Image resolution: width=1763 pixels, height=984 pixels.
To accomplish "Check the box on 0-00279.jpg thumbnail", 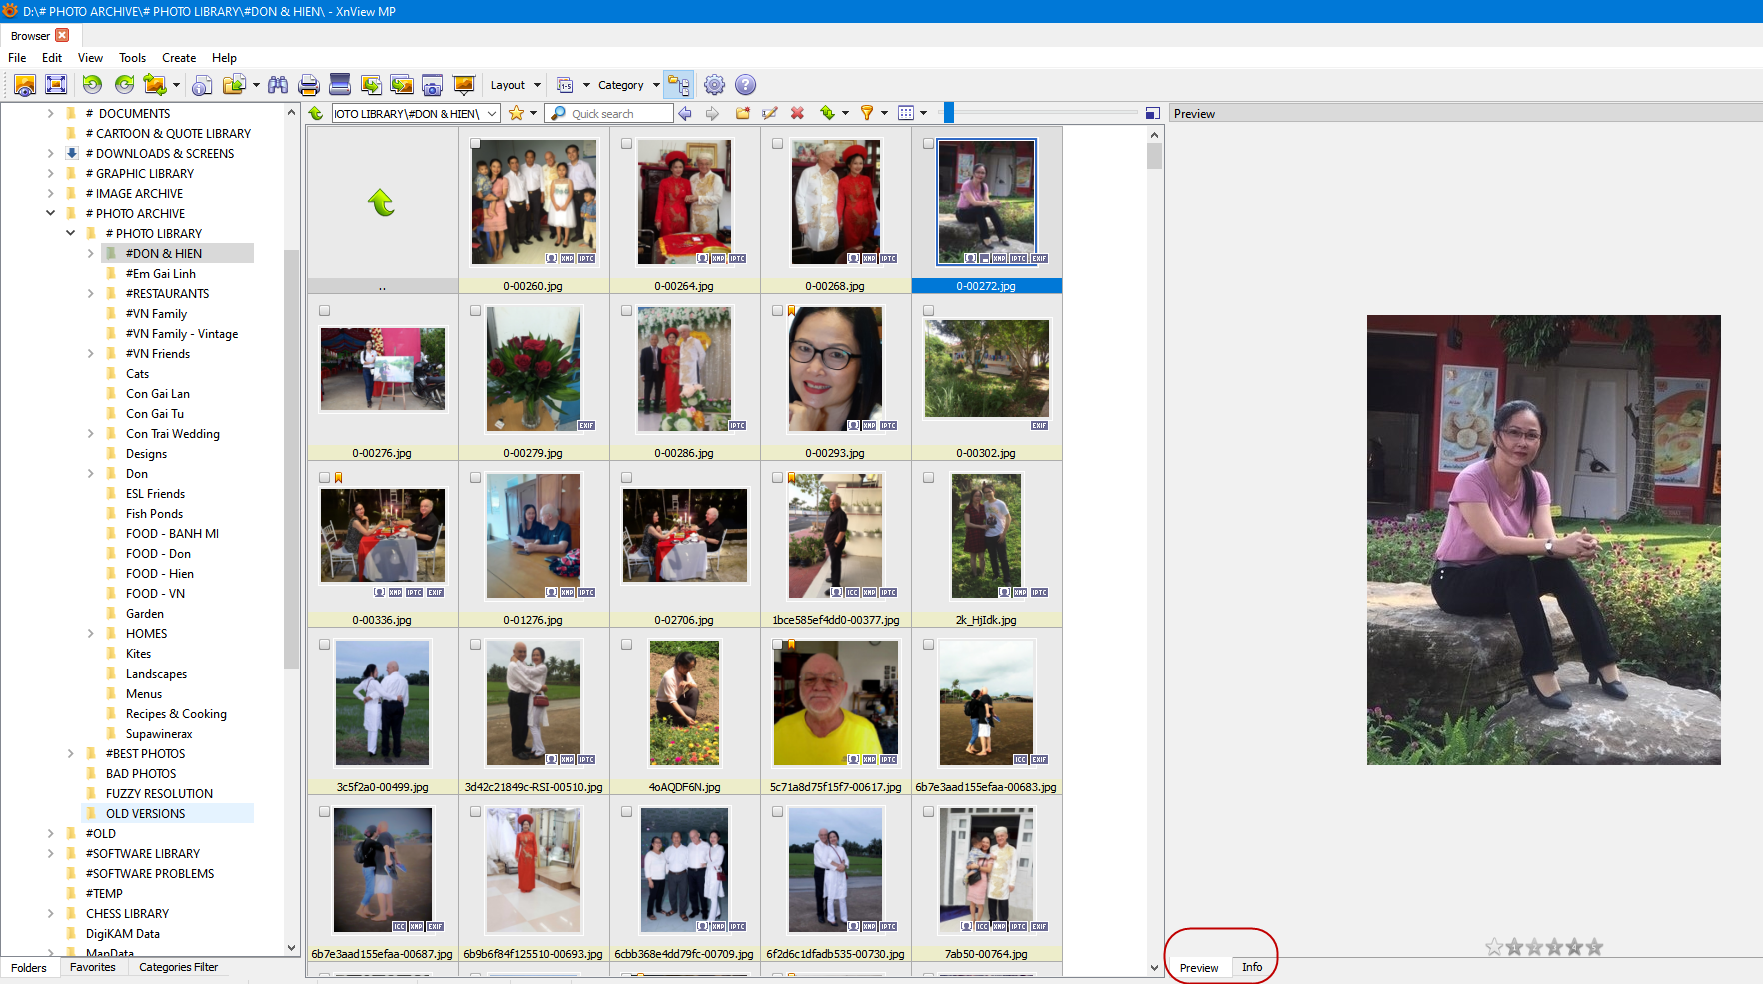I will [x=476, y=311].
